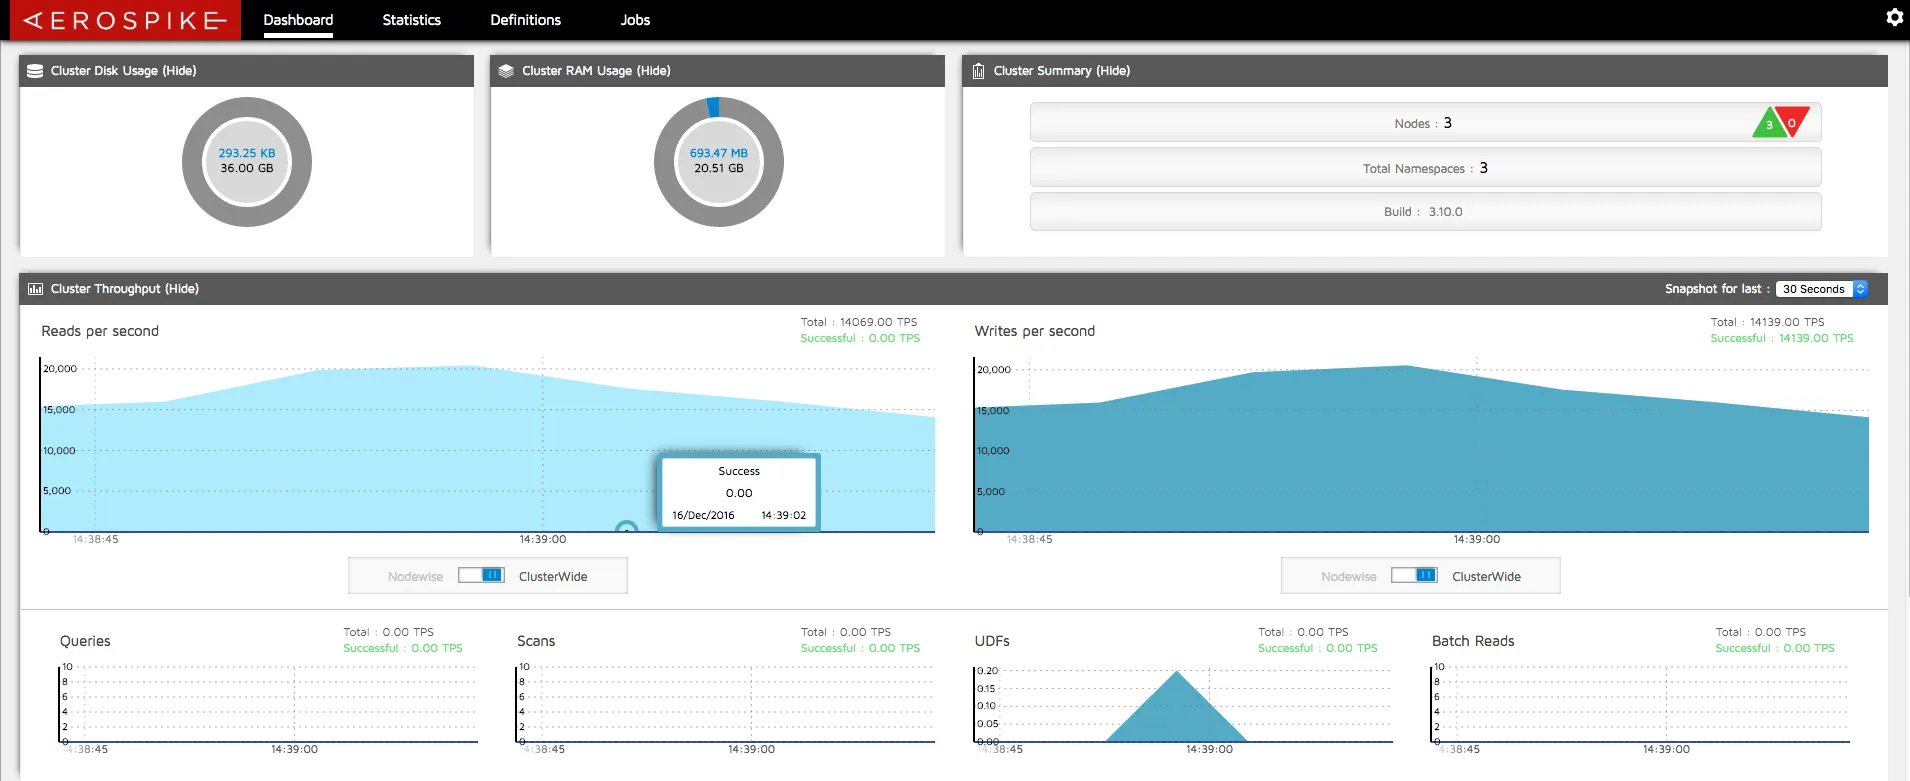Image resolution: width=1910 pixels, height=781 pixels.
Task: Click the disk usage donut chart
Action: [247, 162]
